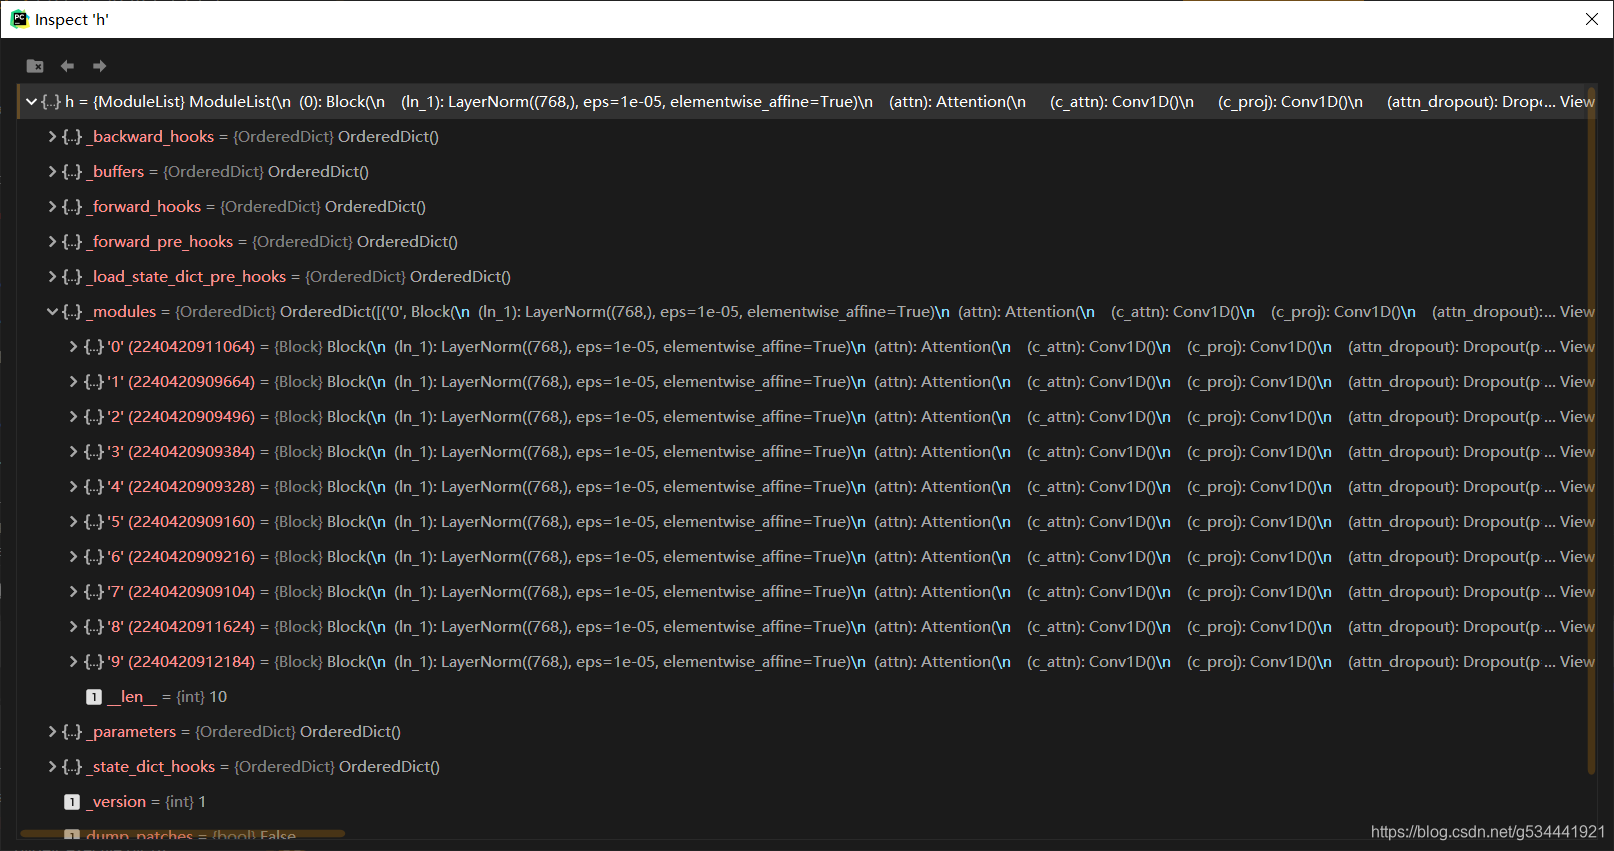Expand the _buffers node
The image size is (1614, 851).
pyautogui.click(x=52, y=172)
